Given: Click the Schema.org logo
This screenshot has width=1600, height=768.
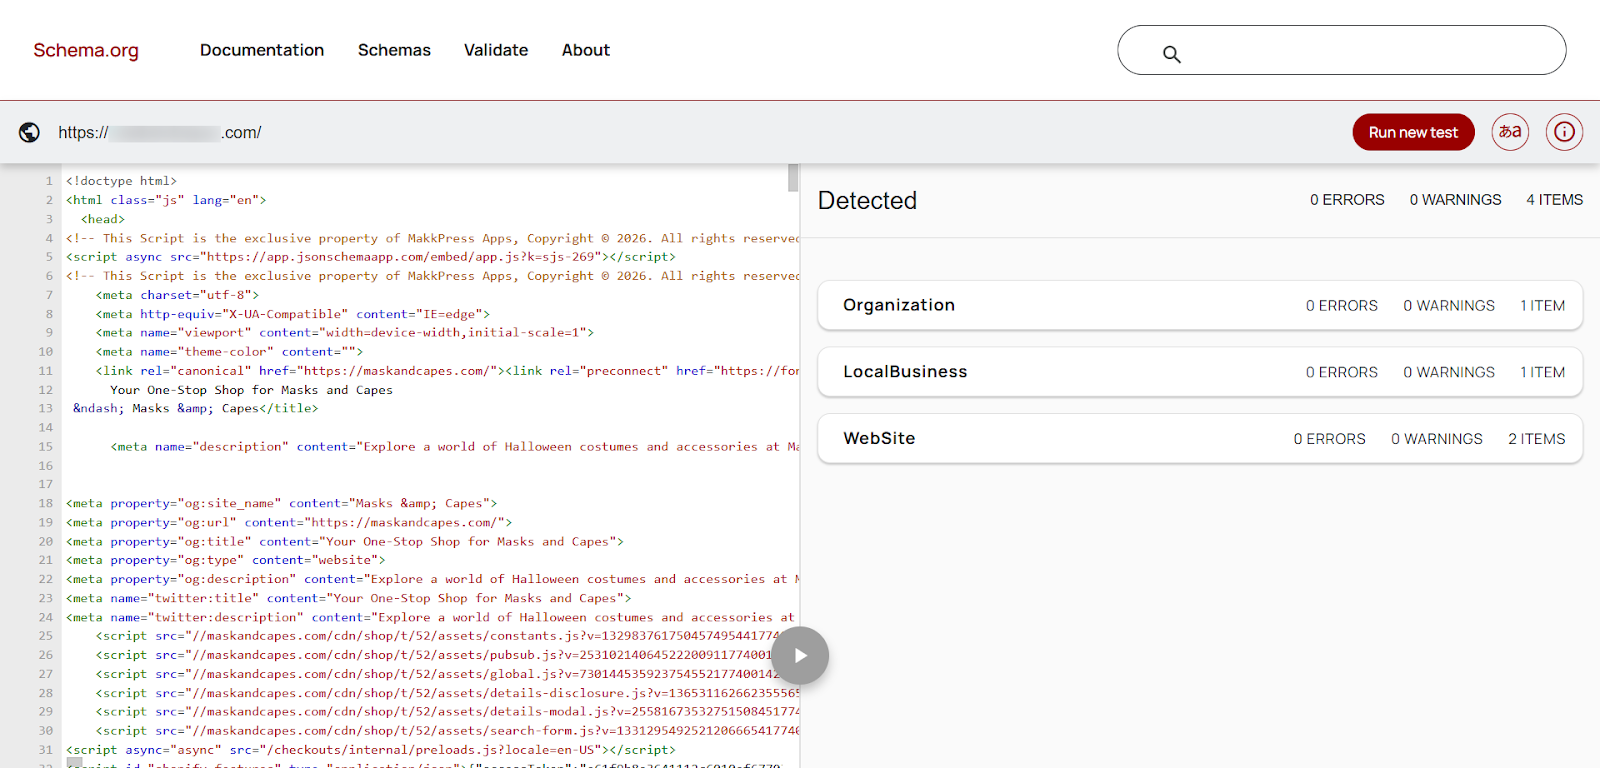Looking at the screenshot, I should click(x=86, y=50).
